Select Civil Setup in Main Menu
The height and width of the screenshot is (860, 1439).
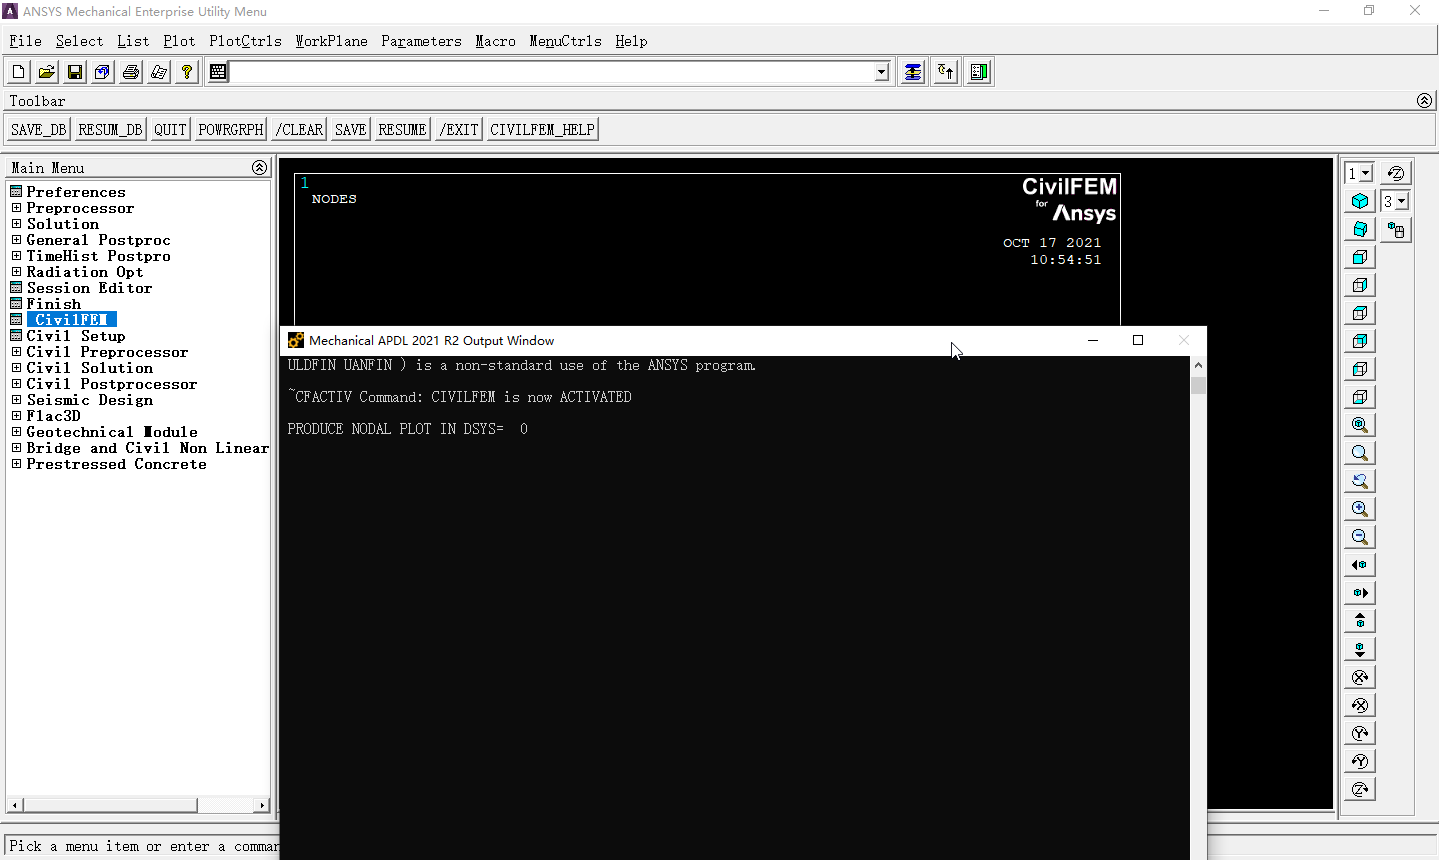click(76, 336)
